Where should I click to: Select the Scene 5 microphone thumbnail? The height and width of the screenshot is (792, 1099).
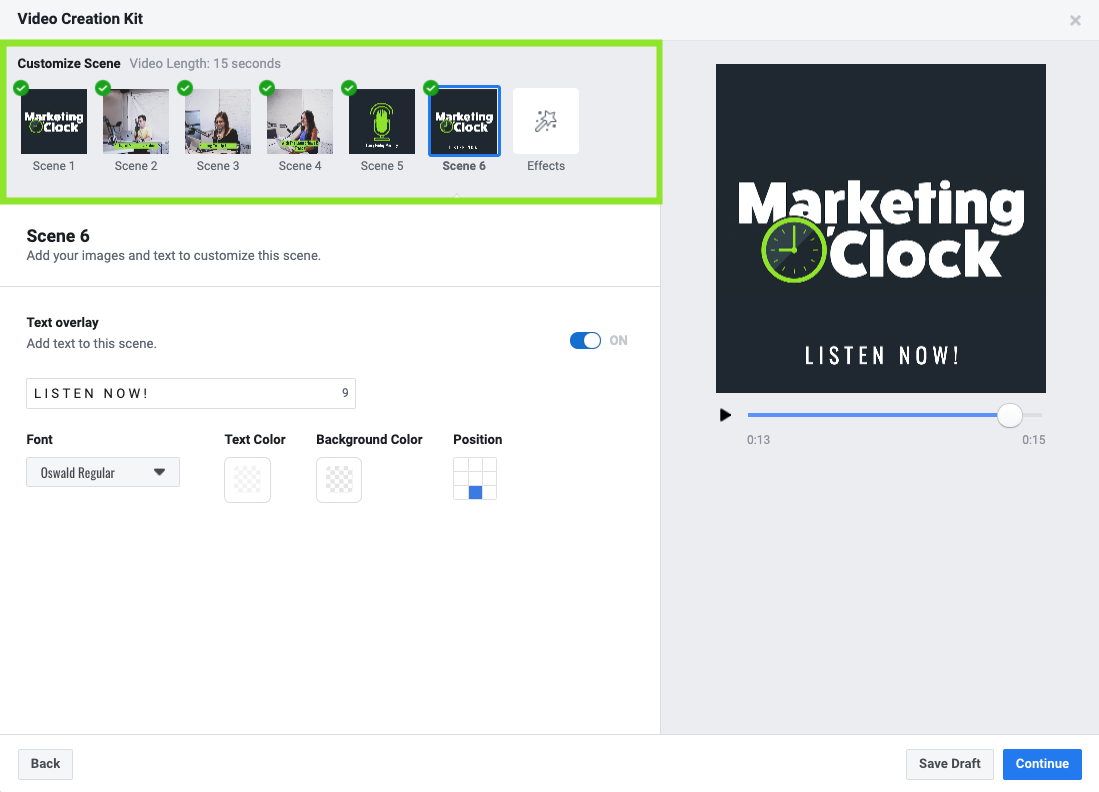click(x=381, y=120)
